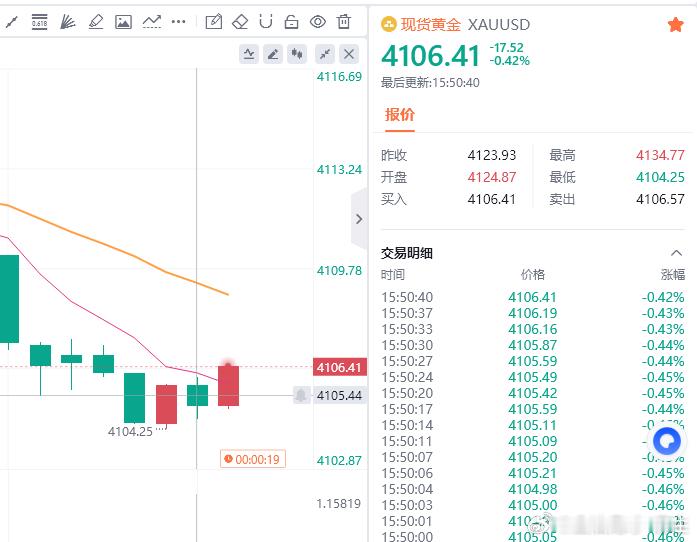697x542 pixels.
Task: Close the chart with the X button
Action: pyautogui.click(x=349, y=54)
